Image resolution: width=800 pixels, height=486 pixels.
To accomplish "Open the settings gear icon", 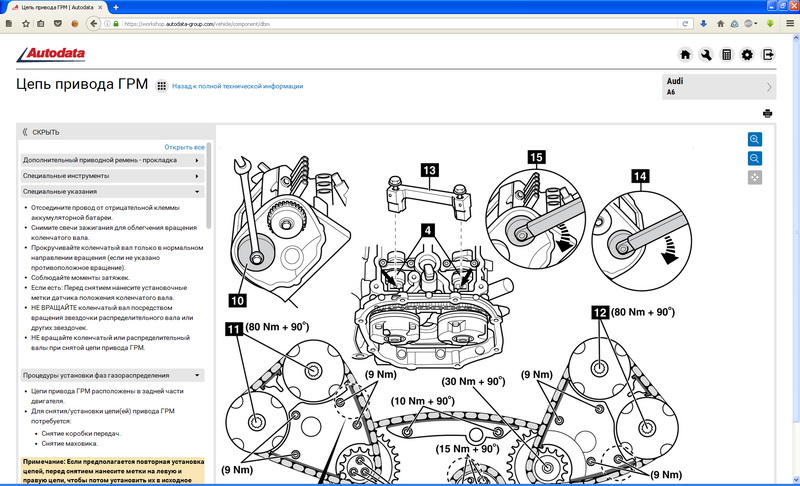I will pyautogui.click(x=747, y=55).
